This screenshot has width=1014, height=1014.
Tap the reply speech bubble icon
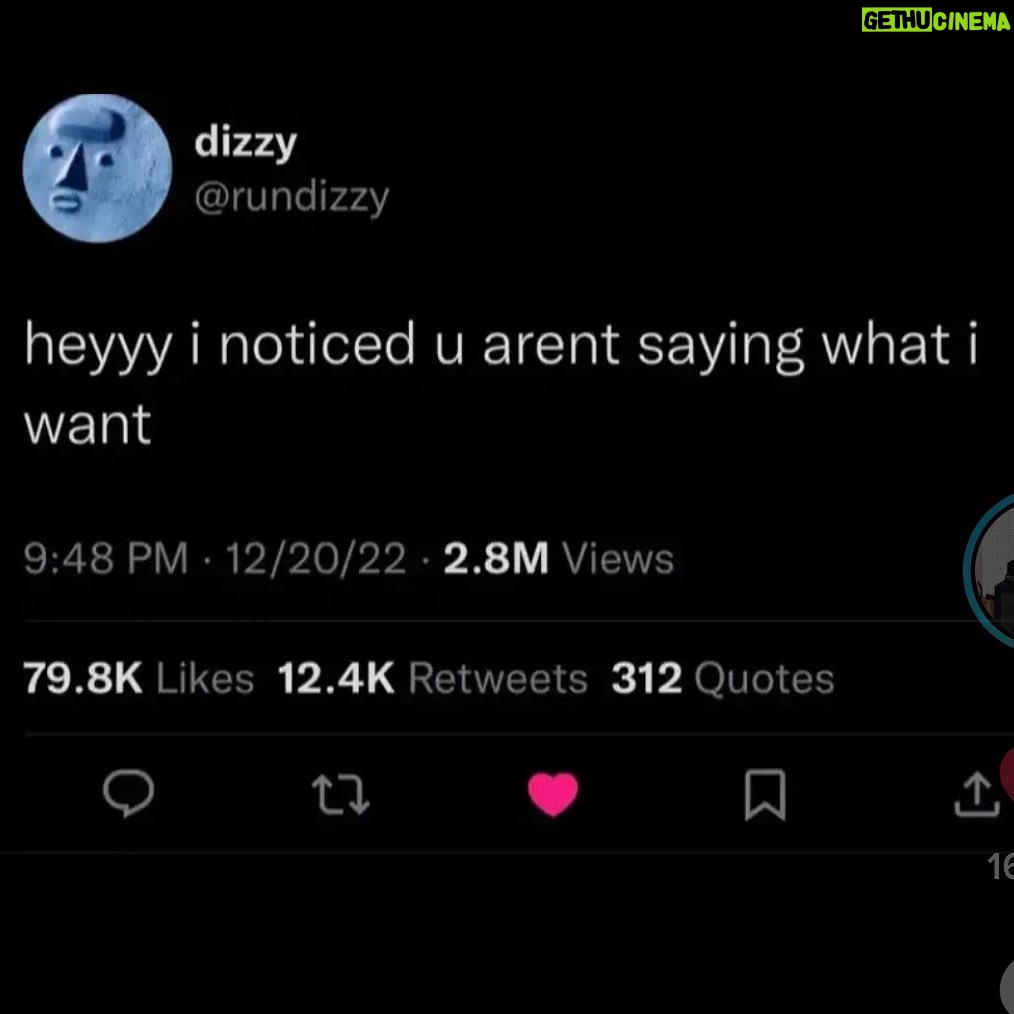(129, 793)
